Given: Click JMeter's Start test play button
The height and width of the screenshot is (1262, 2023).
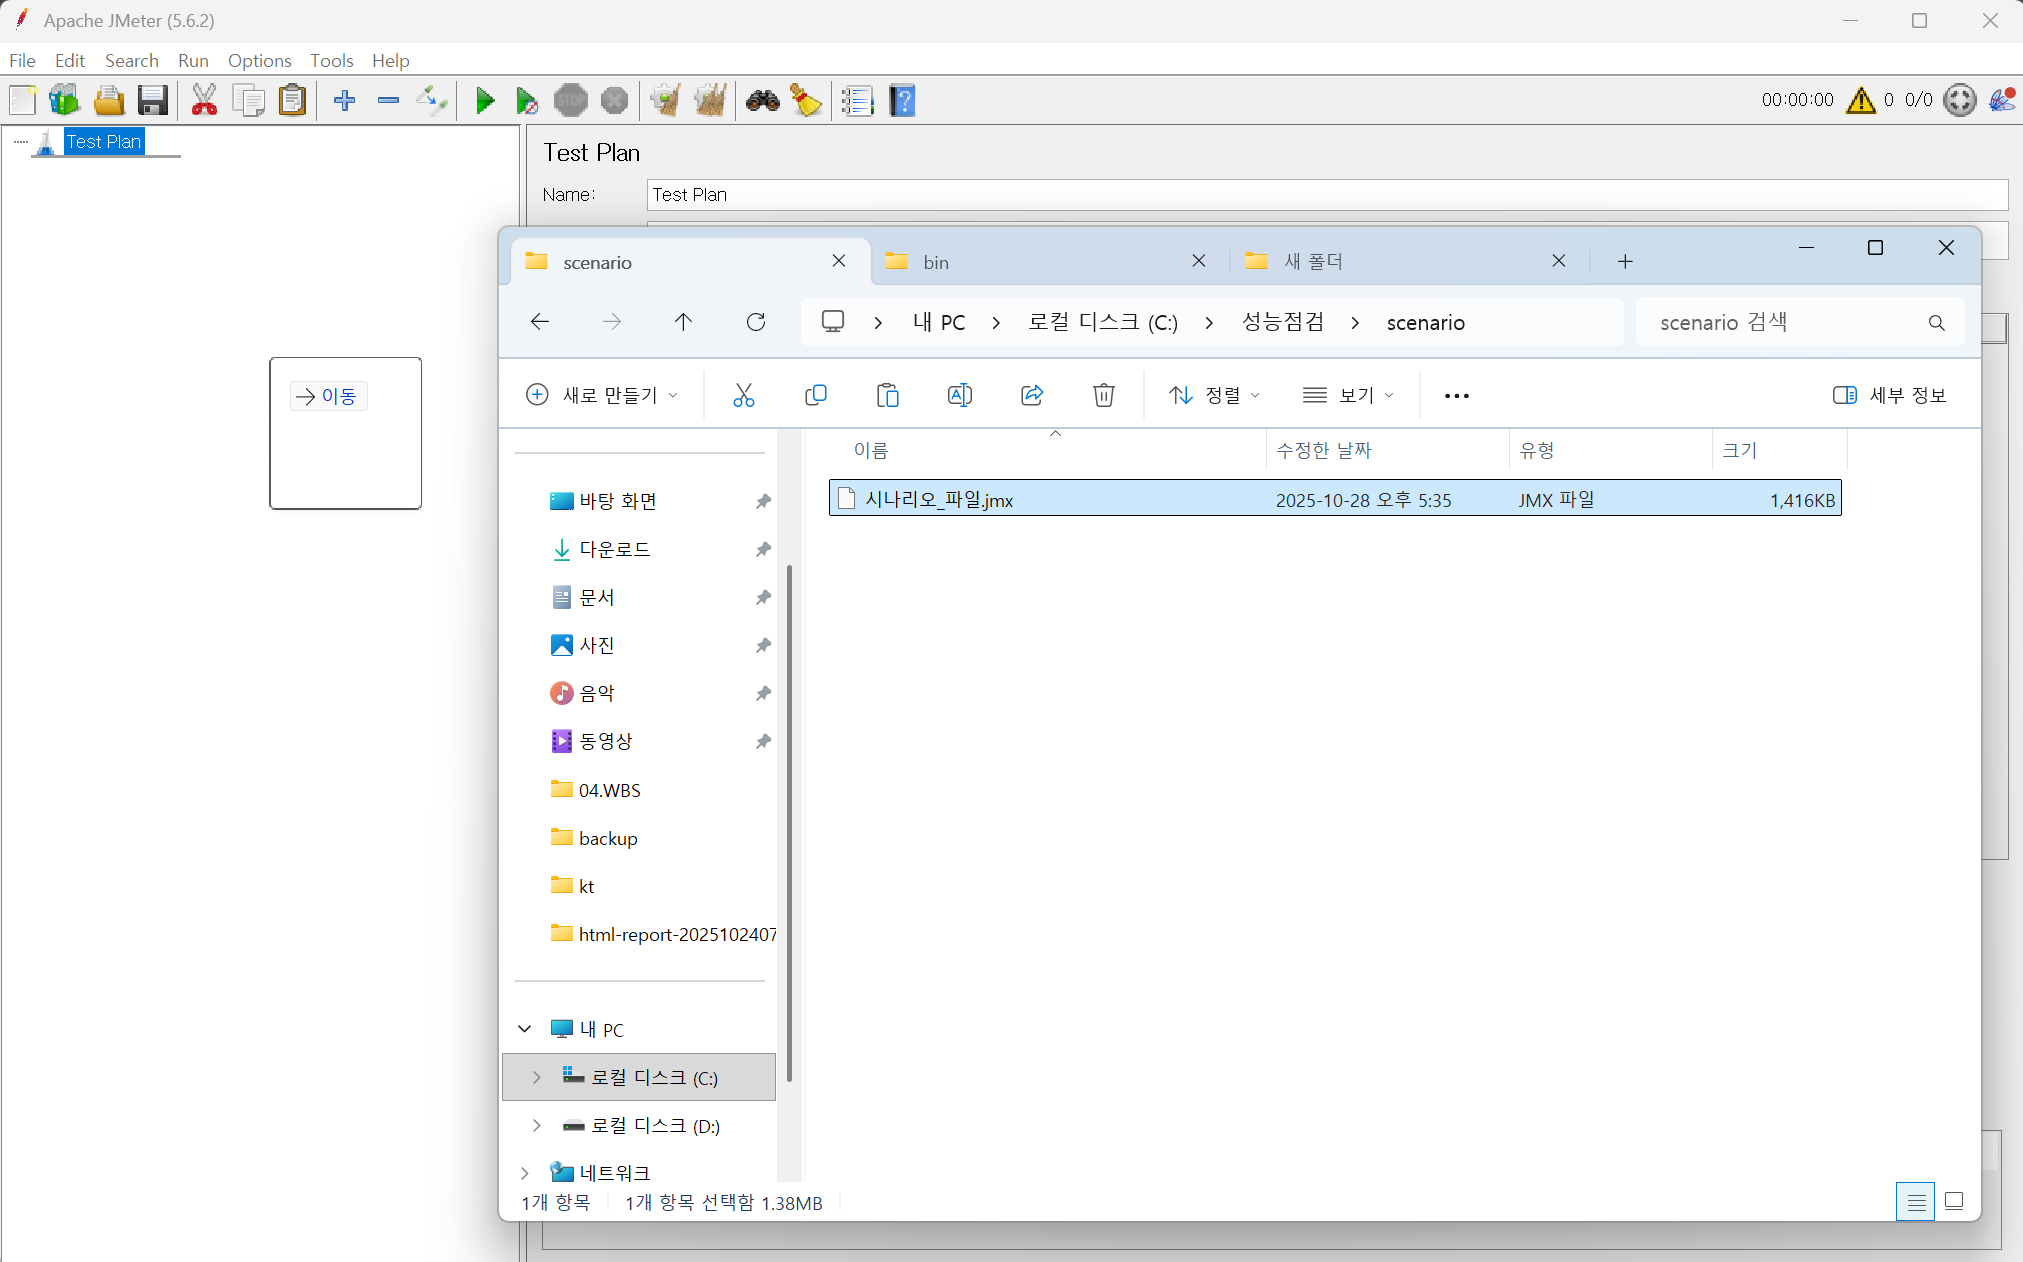Looking at the screenshot, I should pyautogui.click(x=485, y=100).
